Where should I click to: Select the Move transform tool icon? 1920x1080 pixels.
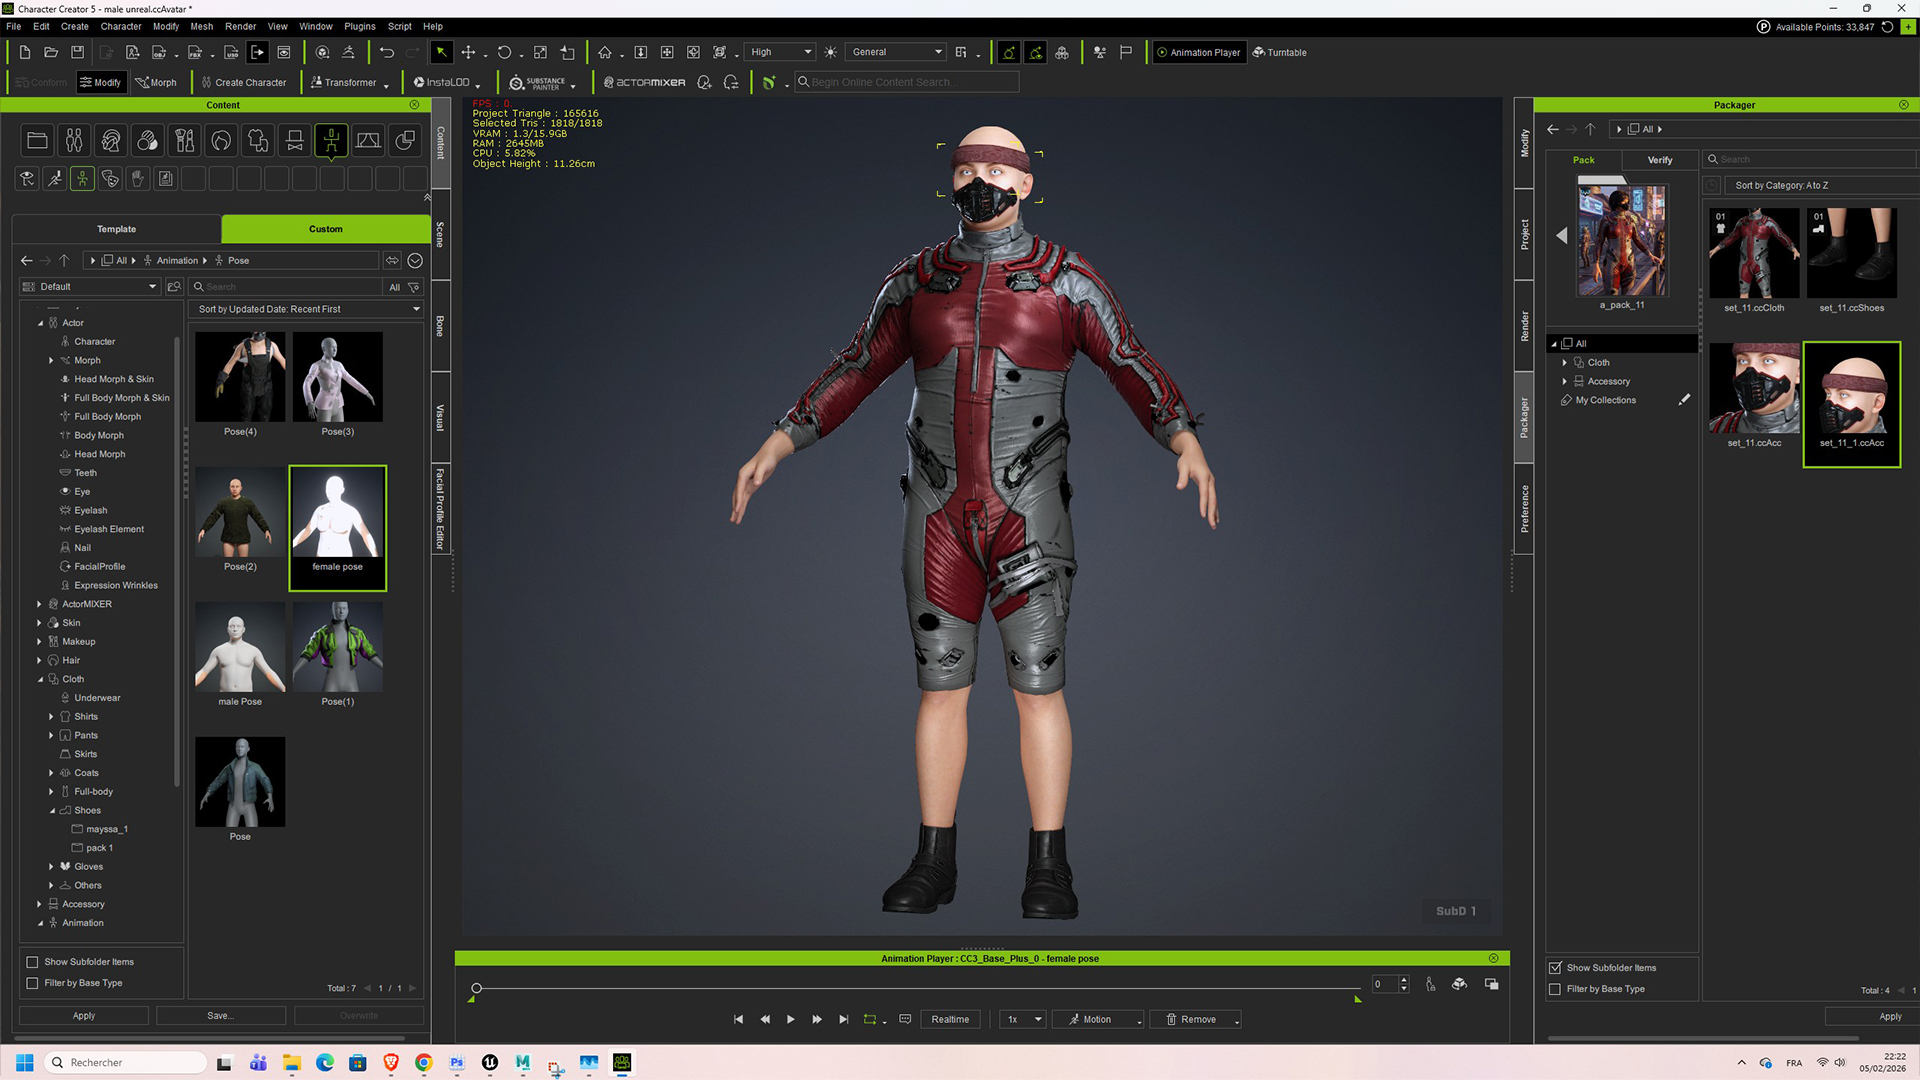click(x=468, y=52)
